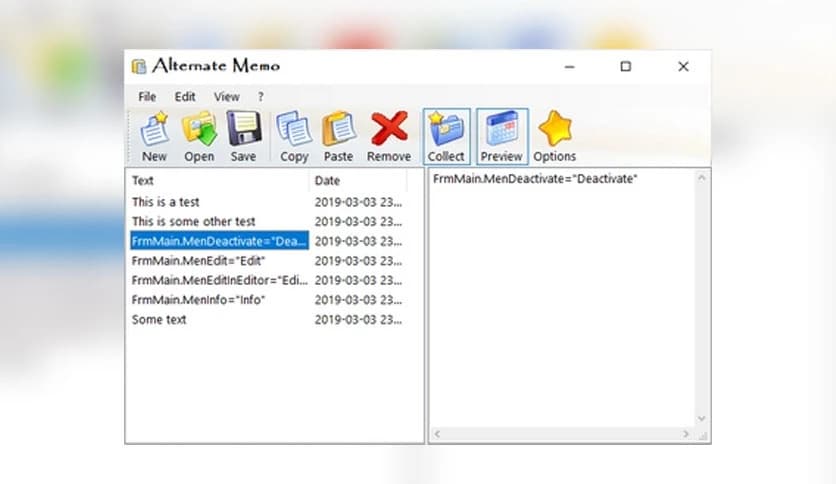Select the "Some text" list entry

[x=160, y=320]
